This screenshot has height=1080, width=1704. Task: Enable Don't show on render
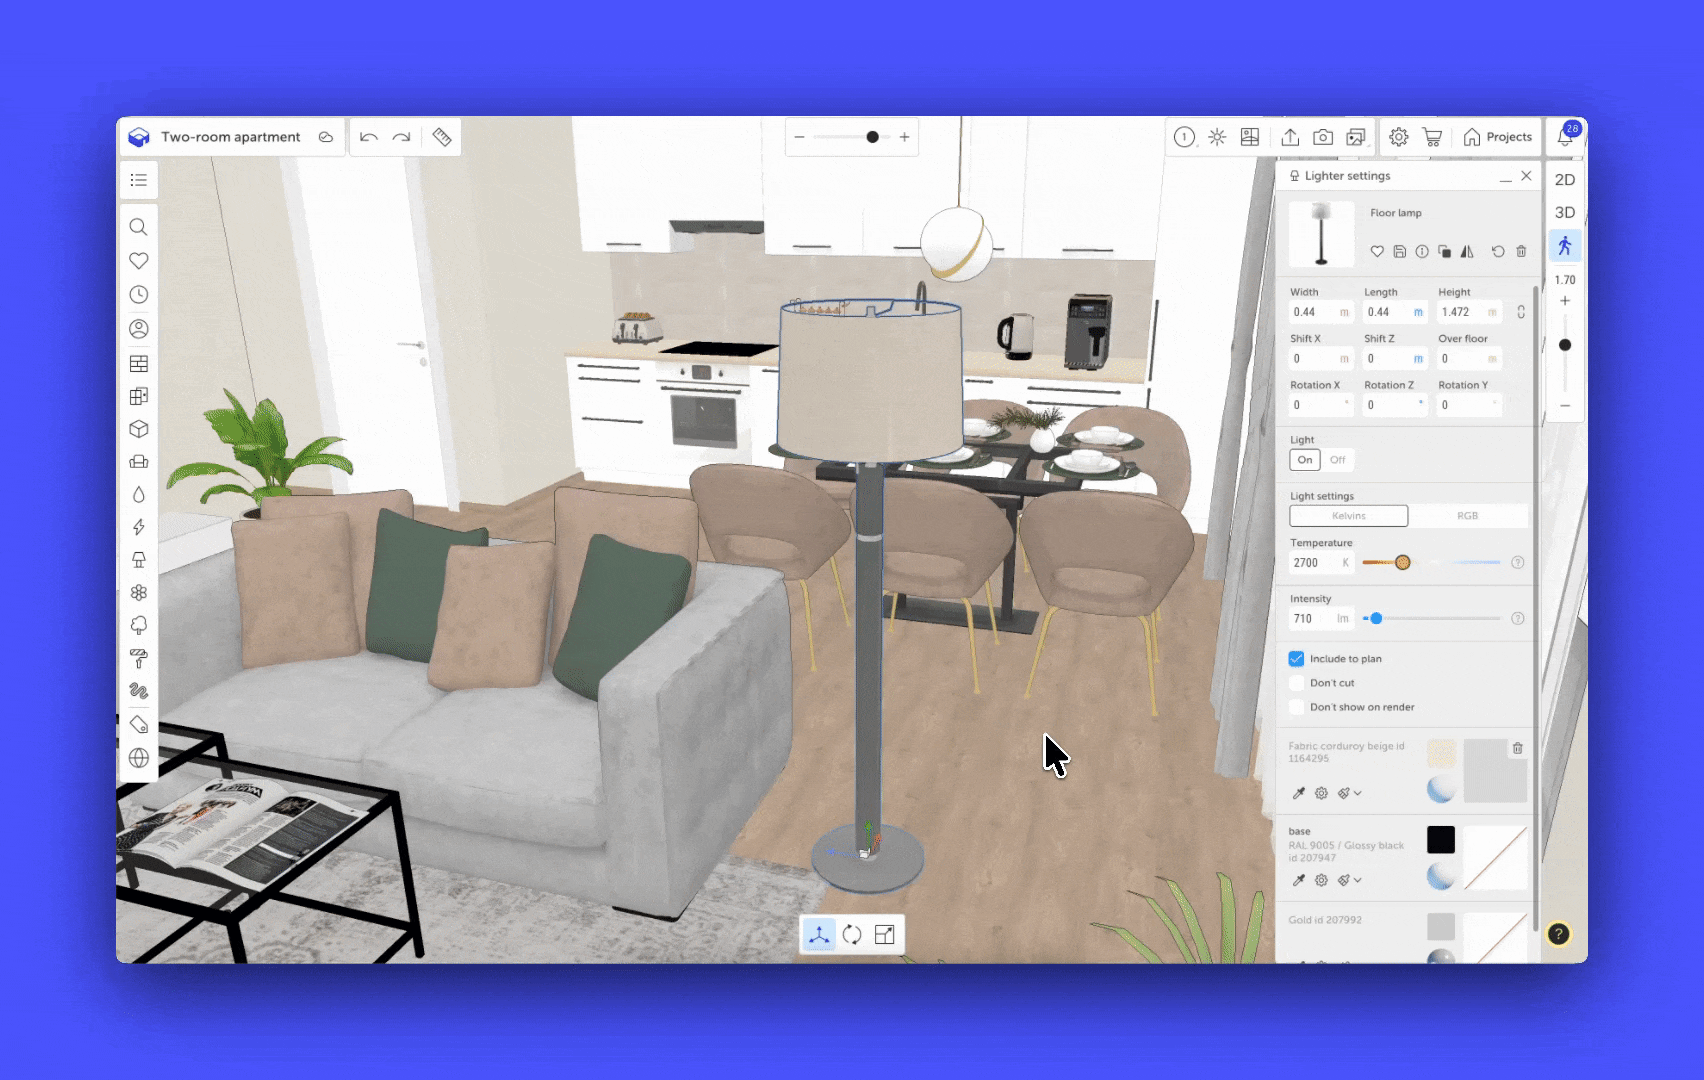[x=1297, y=707]
